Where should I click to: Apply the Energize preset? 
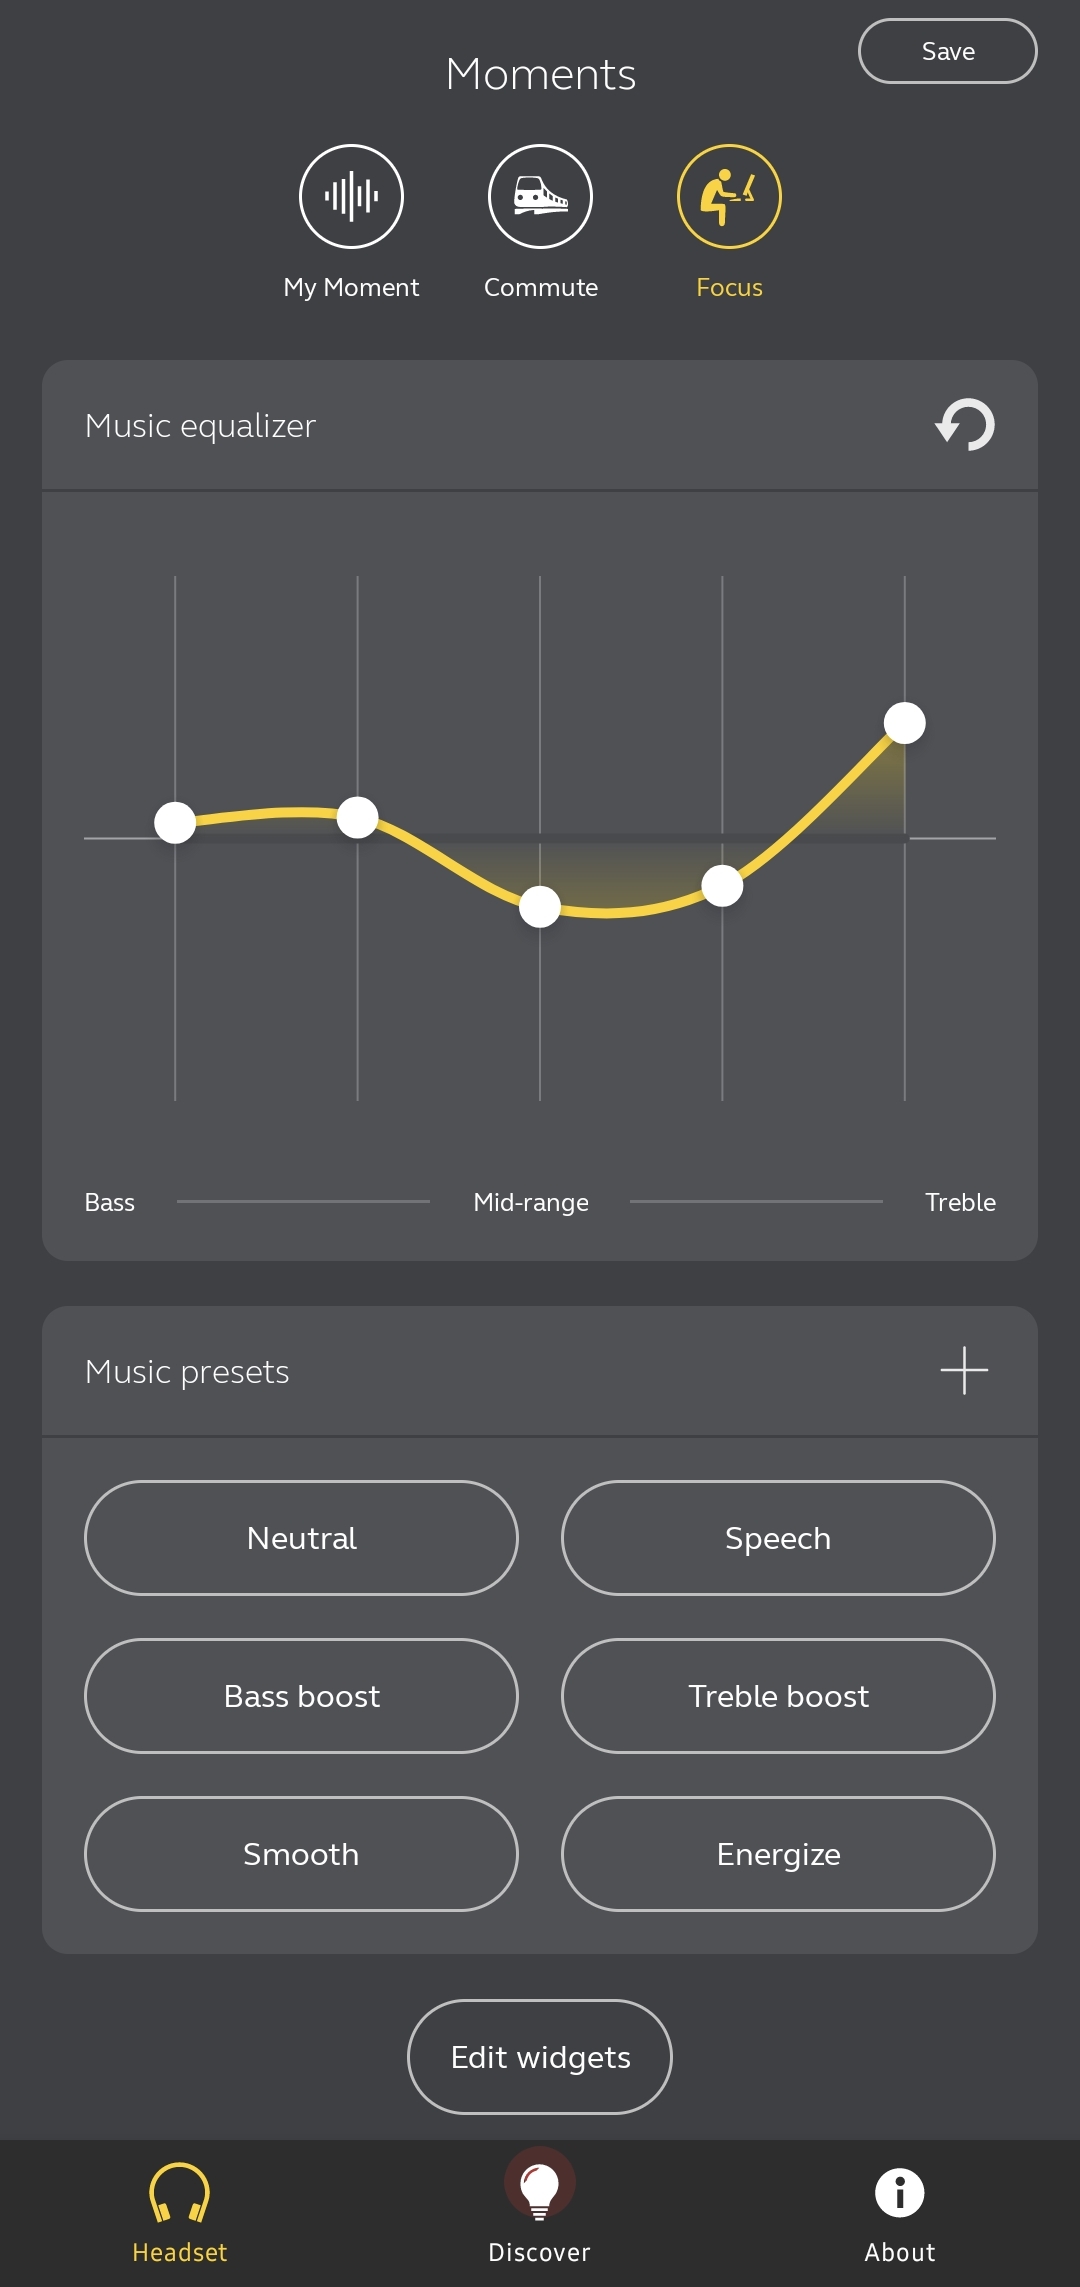[778, 1854]
